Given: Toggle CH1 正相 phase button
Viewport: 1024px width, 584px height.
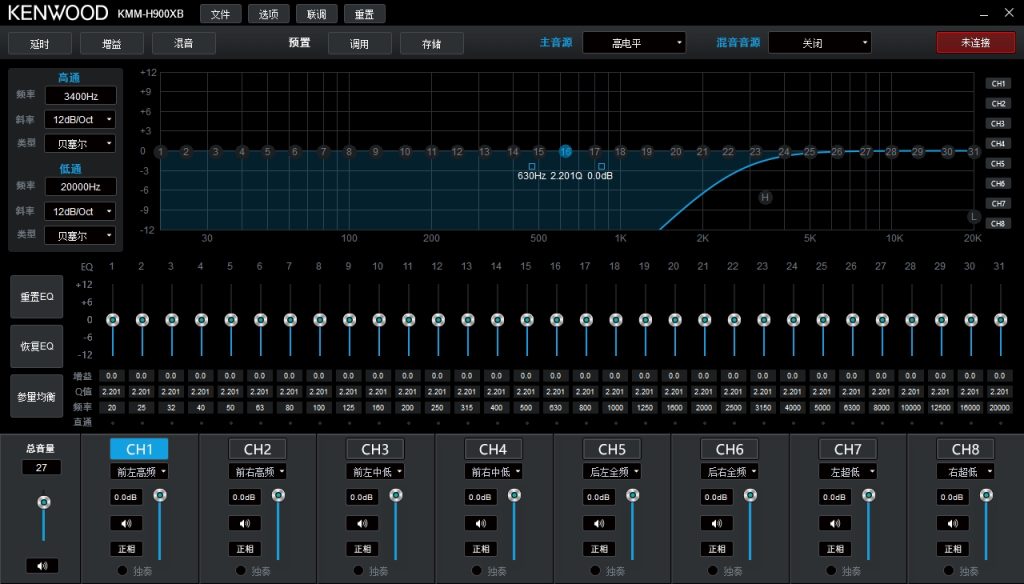Looking at the screenshot, I should [126, 549].
